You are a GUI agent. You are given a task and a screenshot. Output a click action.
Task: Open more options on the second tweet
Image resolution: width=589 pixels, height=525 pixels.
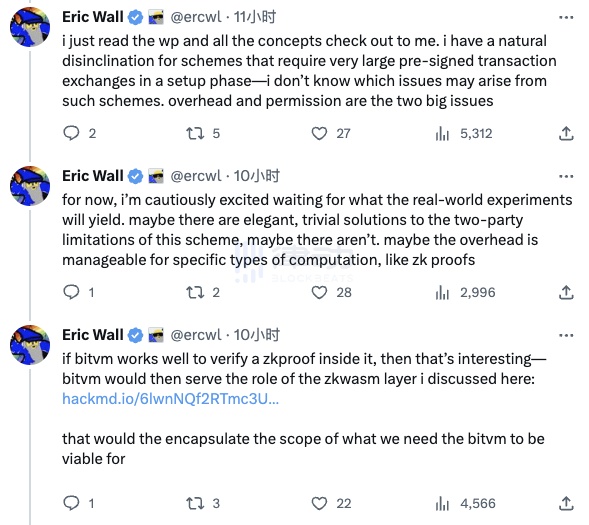(566, 176)
